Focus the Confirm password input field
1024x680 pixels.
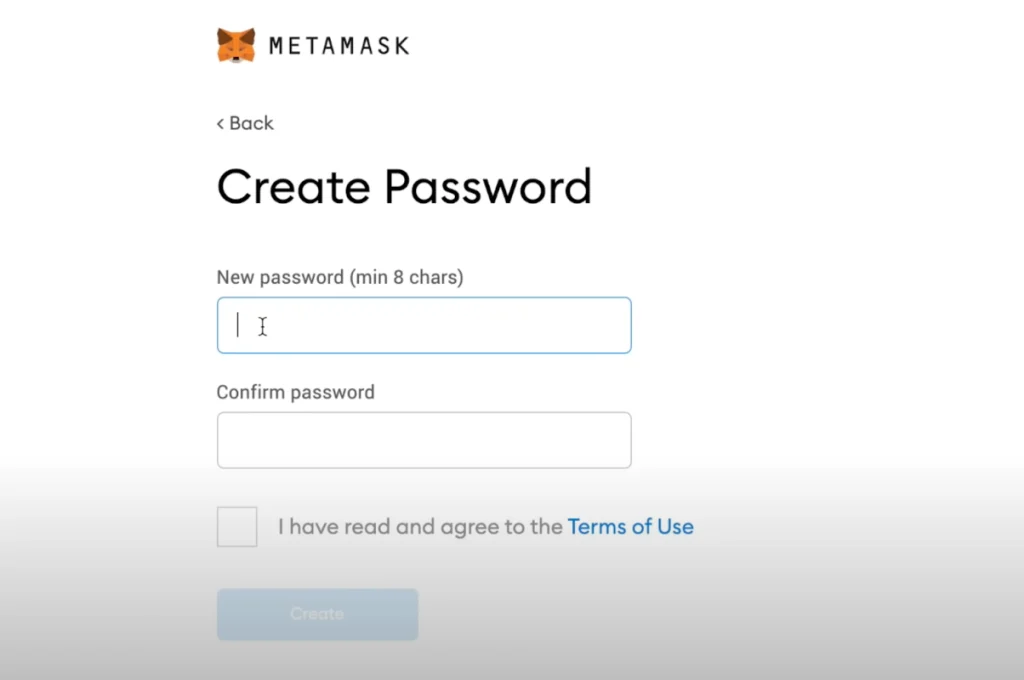pyautogui.click(x=424, y=440)
